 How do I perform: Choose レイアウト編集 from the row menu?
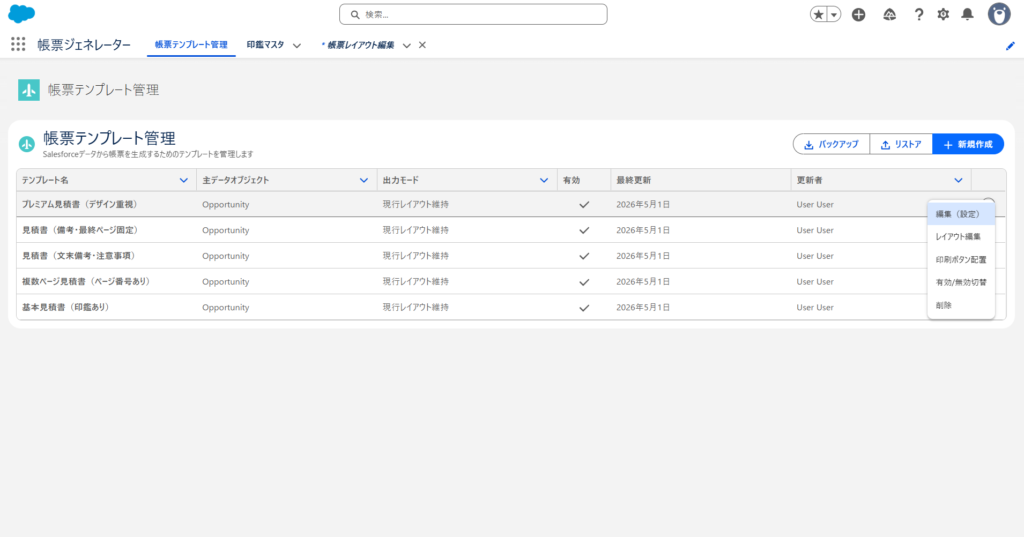[961, 236]
